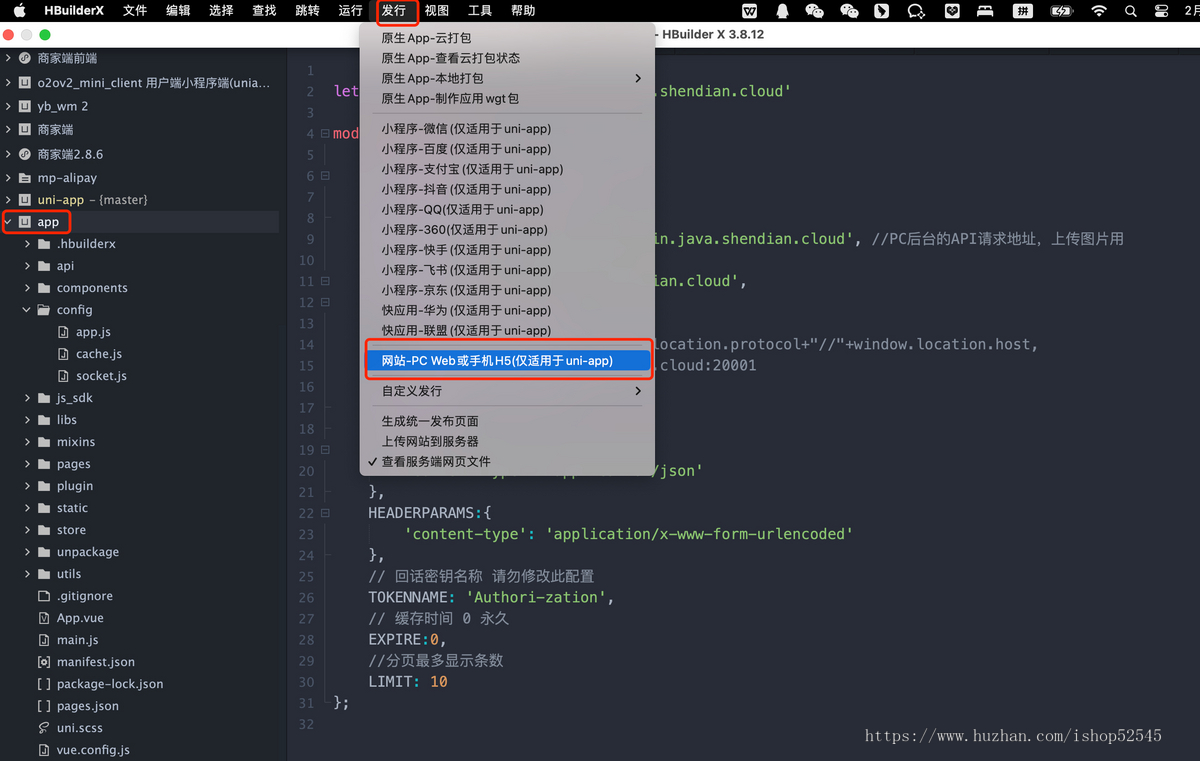
Task: Click the LIMIT value 10 in code
Action: coord(439,682)
